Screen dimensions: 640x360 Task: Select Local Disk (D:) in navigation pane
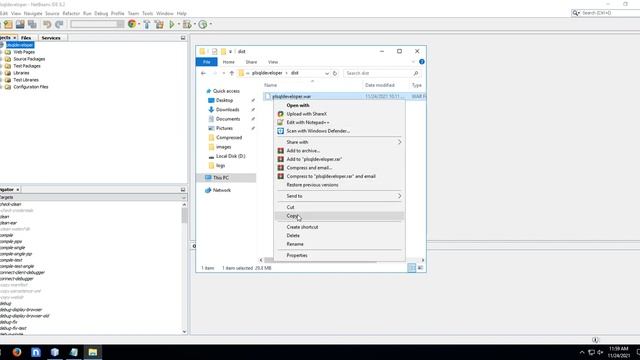pyautogui.click(x=230, y=156)
